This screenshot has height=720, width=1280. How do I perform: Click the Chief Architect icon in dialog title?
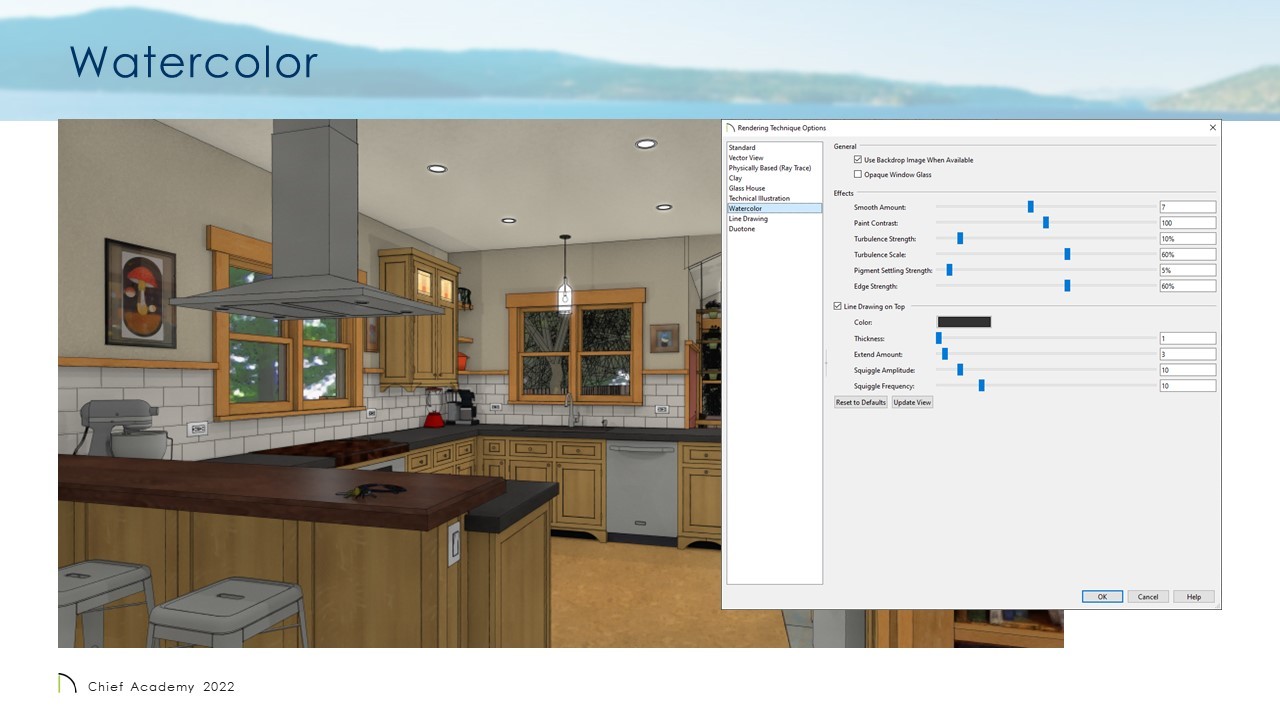click(730, 128)
